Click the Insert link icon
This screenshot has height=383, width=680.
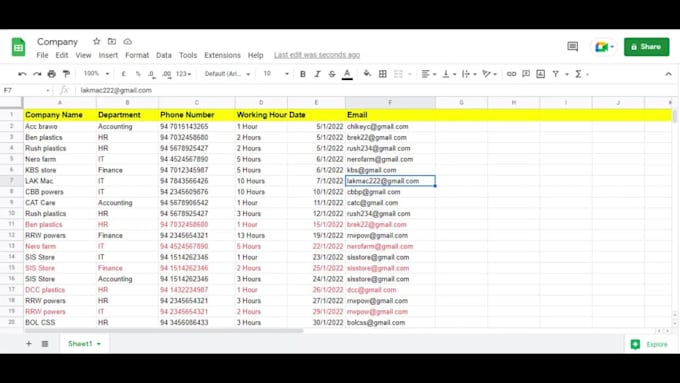[x=511, y=74]
